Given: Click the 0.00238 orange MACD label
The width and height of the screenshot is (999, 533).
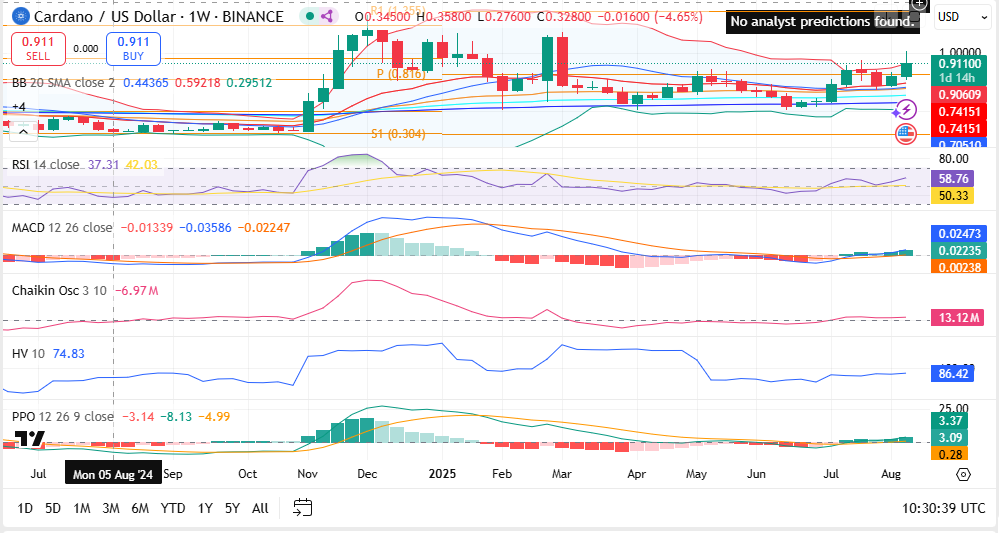Looking at the screenshot, I should tap(959, 267).
